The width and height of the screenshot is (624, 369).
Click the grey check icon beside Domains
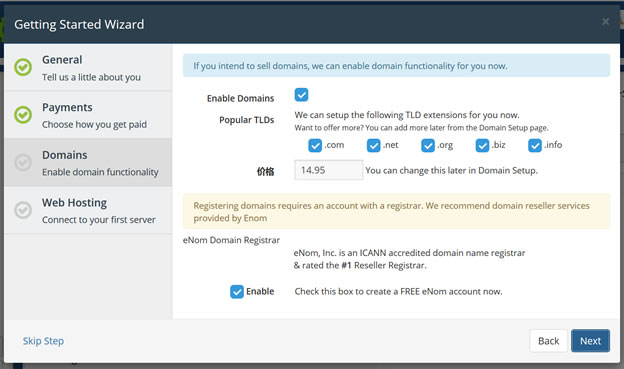click(23, 162)
